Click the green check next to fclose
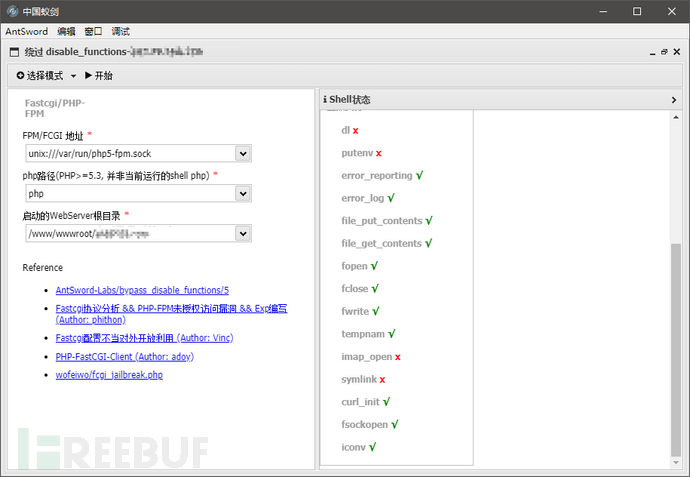The width and height of the screenshot is (690, 477). click(x=375, y=288)
